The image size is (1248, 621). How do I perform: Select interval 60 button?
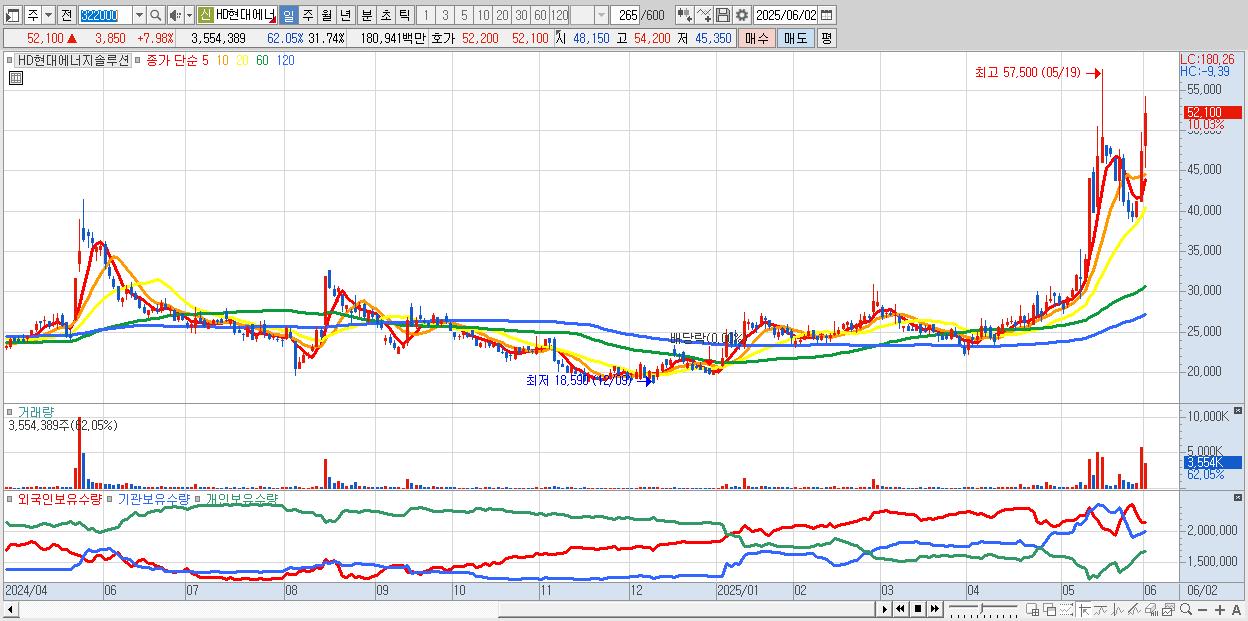click(x=540, y=15)
